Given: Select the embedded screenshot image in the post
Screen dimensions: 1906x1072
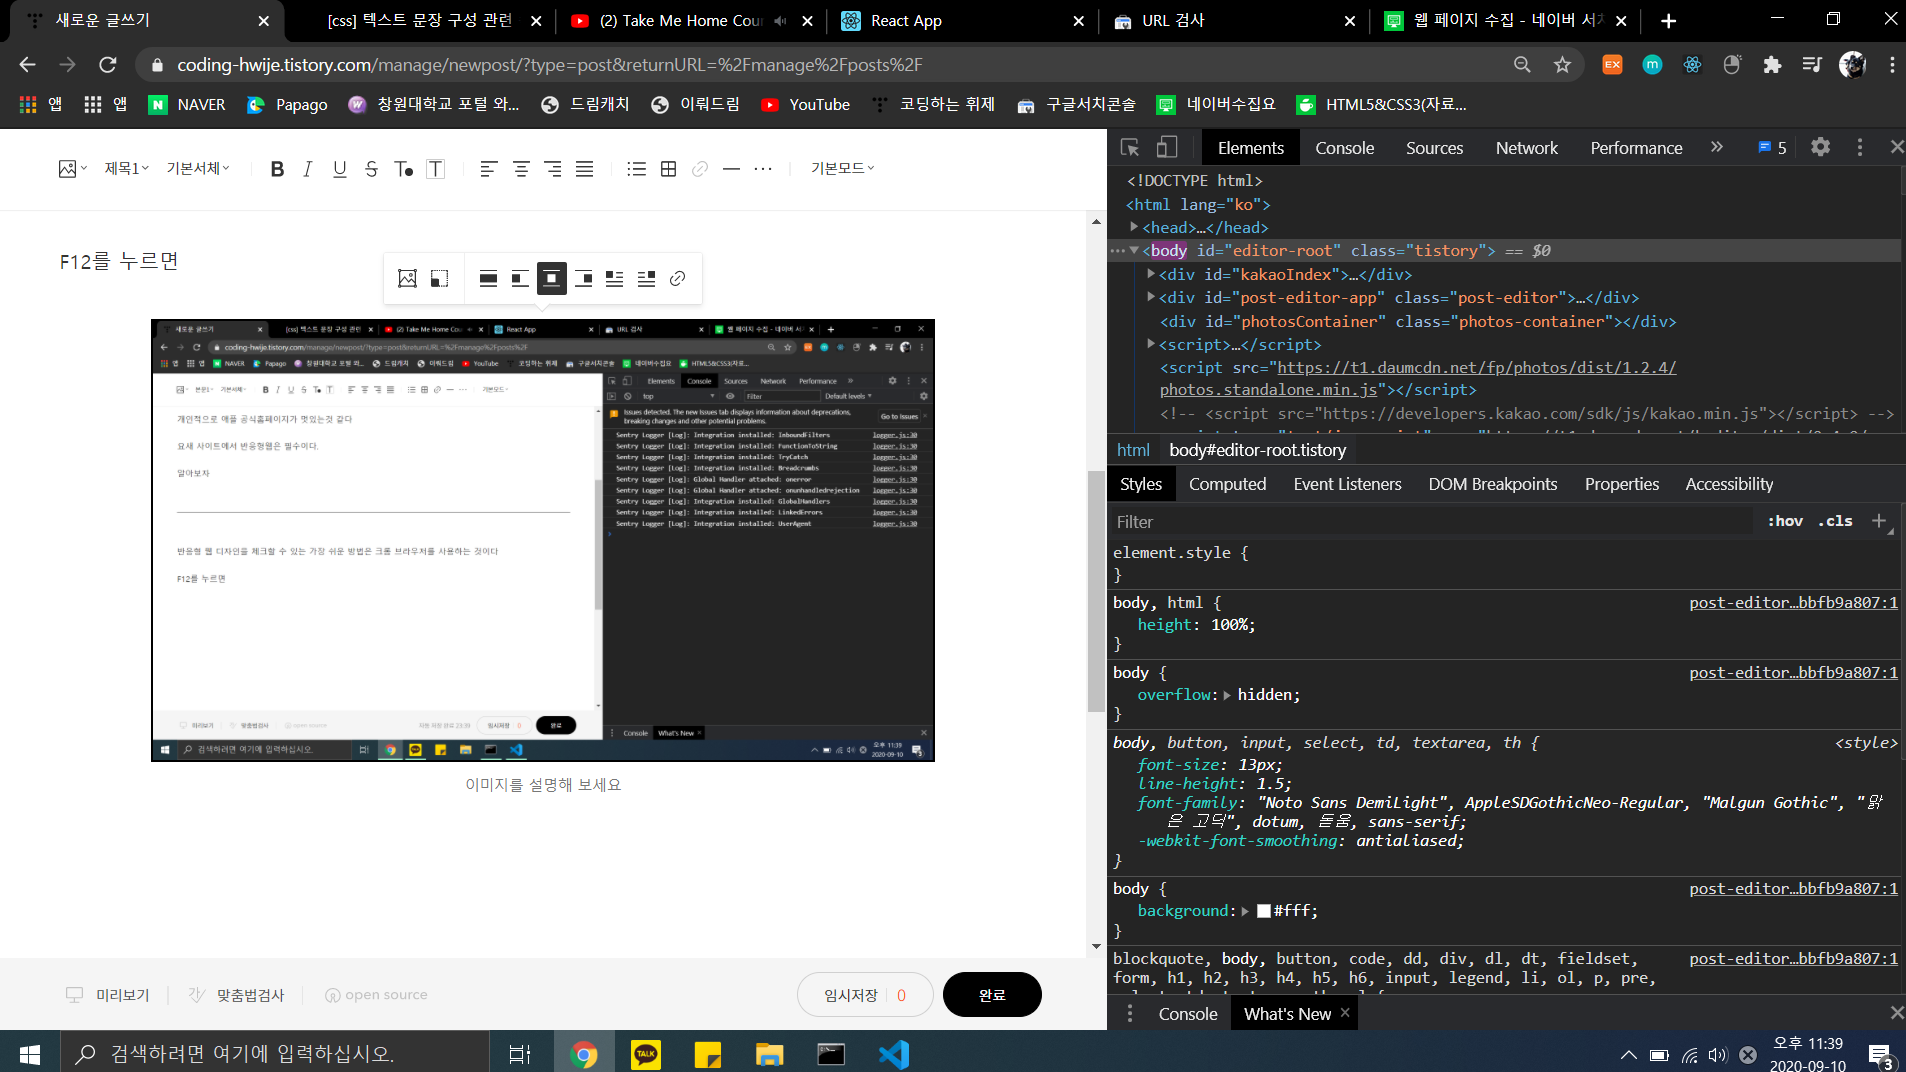Looking at the screenshot, I should (x=543, y=540).
